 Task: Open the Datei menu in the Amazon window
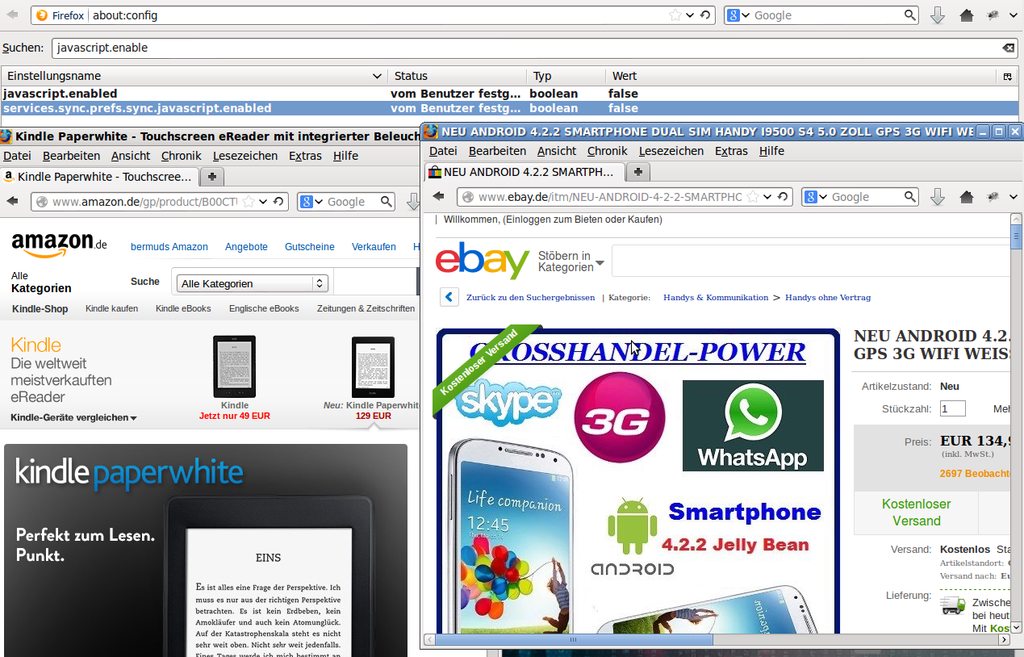tap(17, 156)
